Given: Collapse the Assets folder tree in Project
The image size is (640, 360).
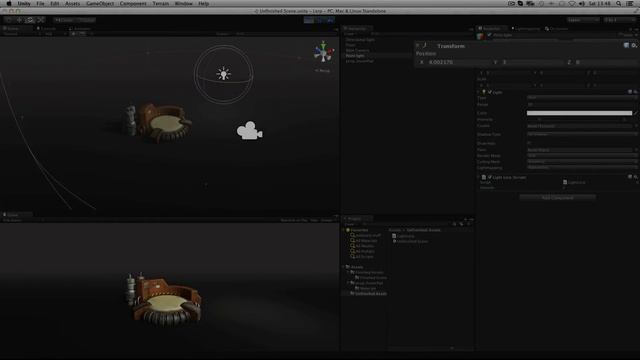Looking at the screenshot, I should point(344,267).
